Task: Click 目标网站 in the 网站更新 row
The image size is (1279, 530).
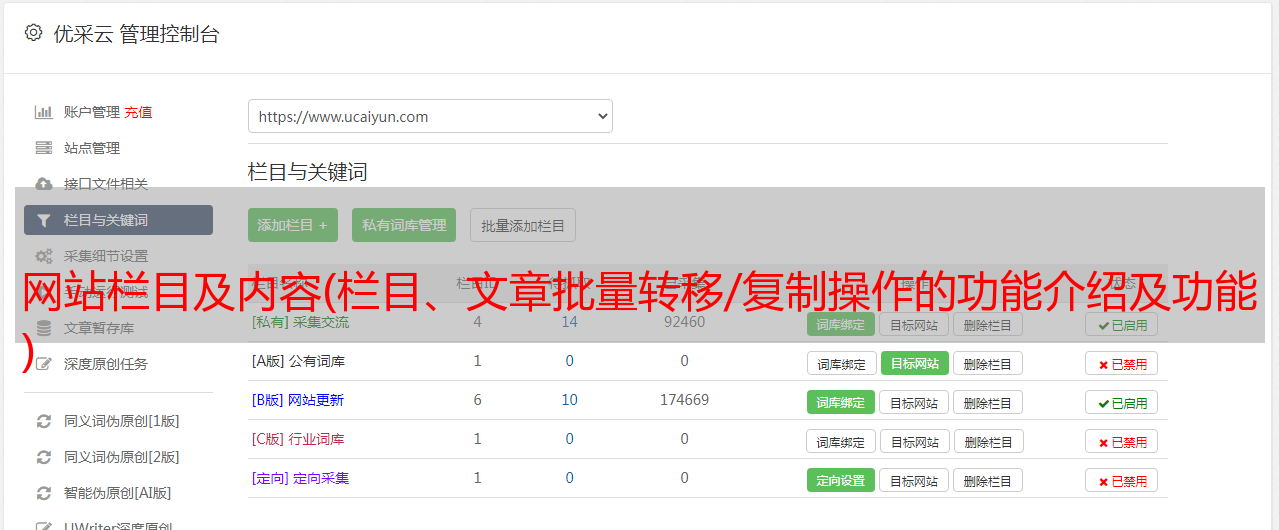Action: [x=914, y=403]
